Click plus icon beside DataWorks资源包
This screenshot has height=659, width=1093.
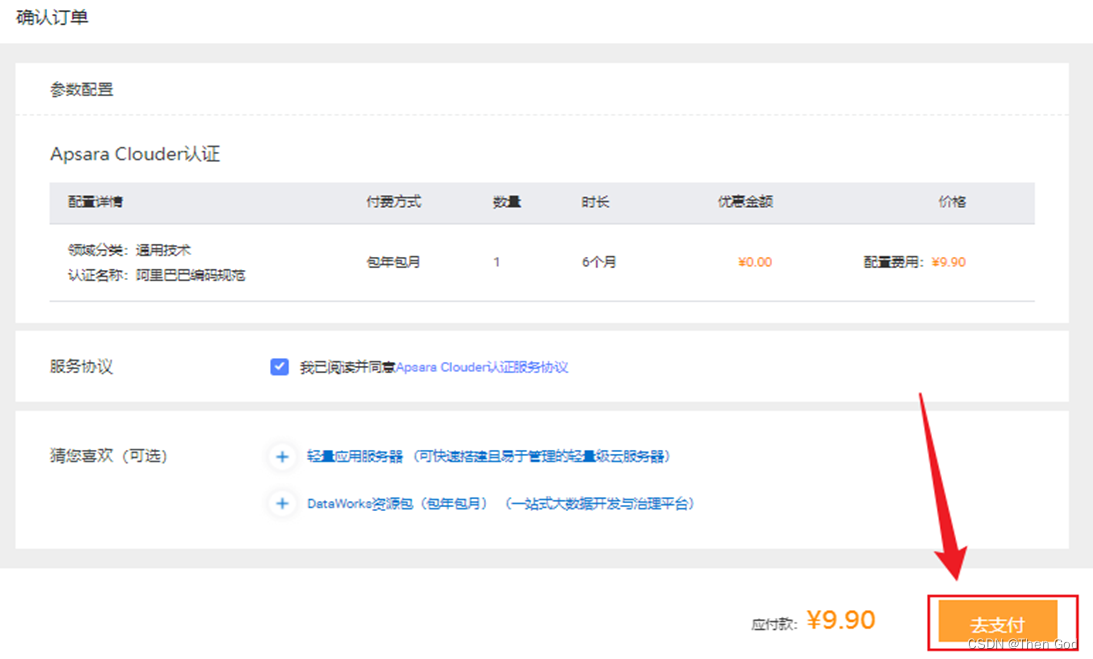tap(282, 504)
